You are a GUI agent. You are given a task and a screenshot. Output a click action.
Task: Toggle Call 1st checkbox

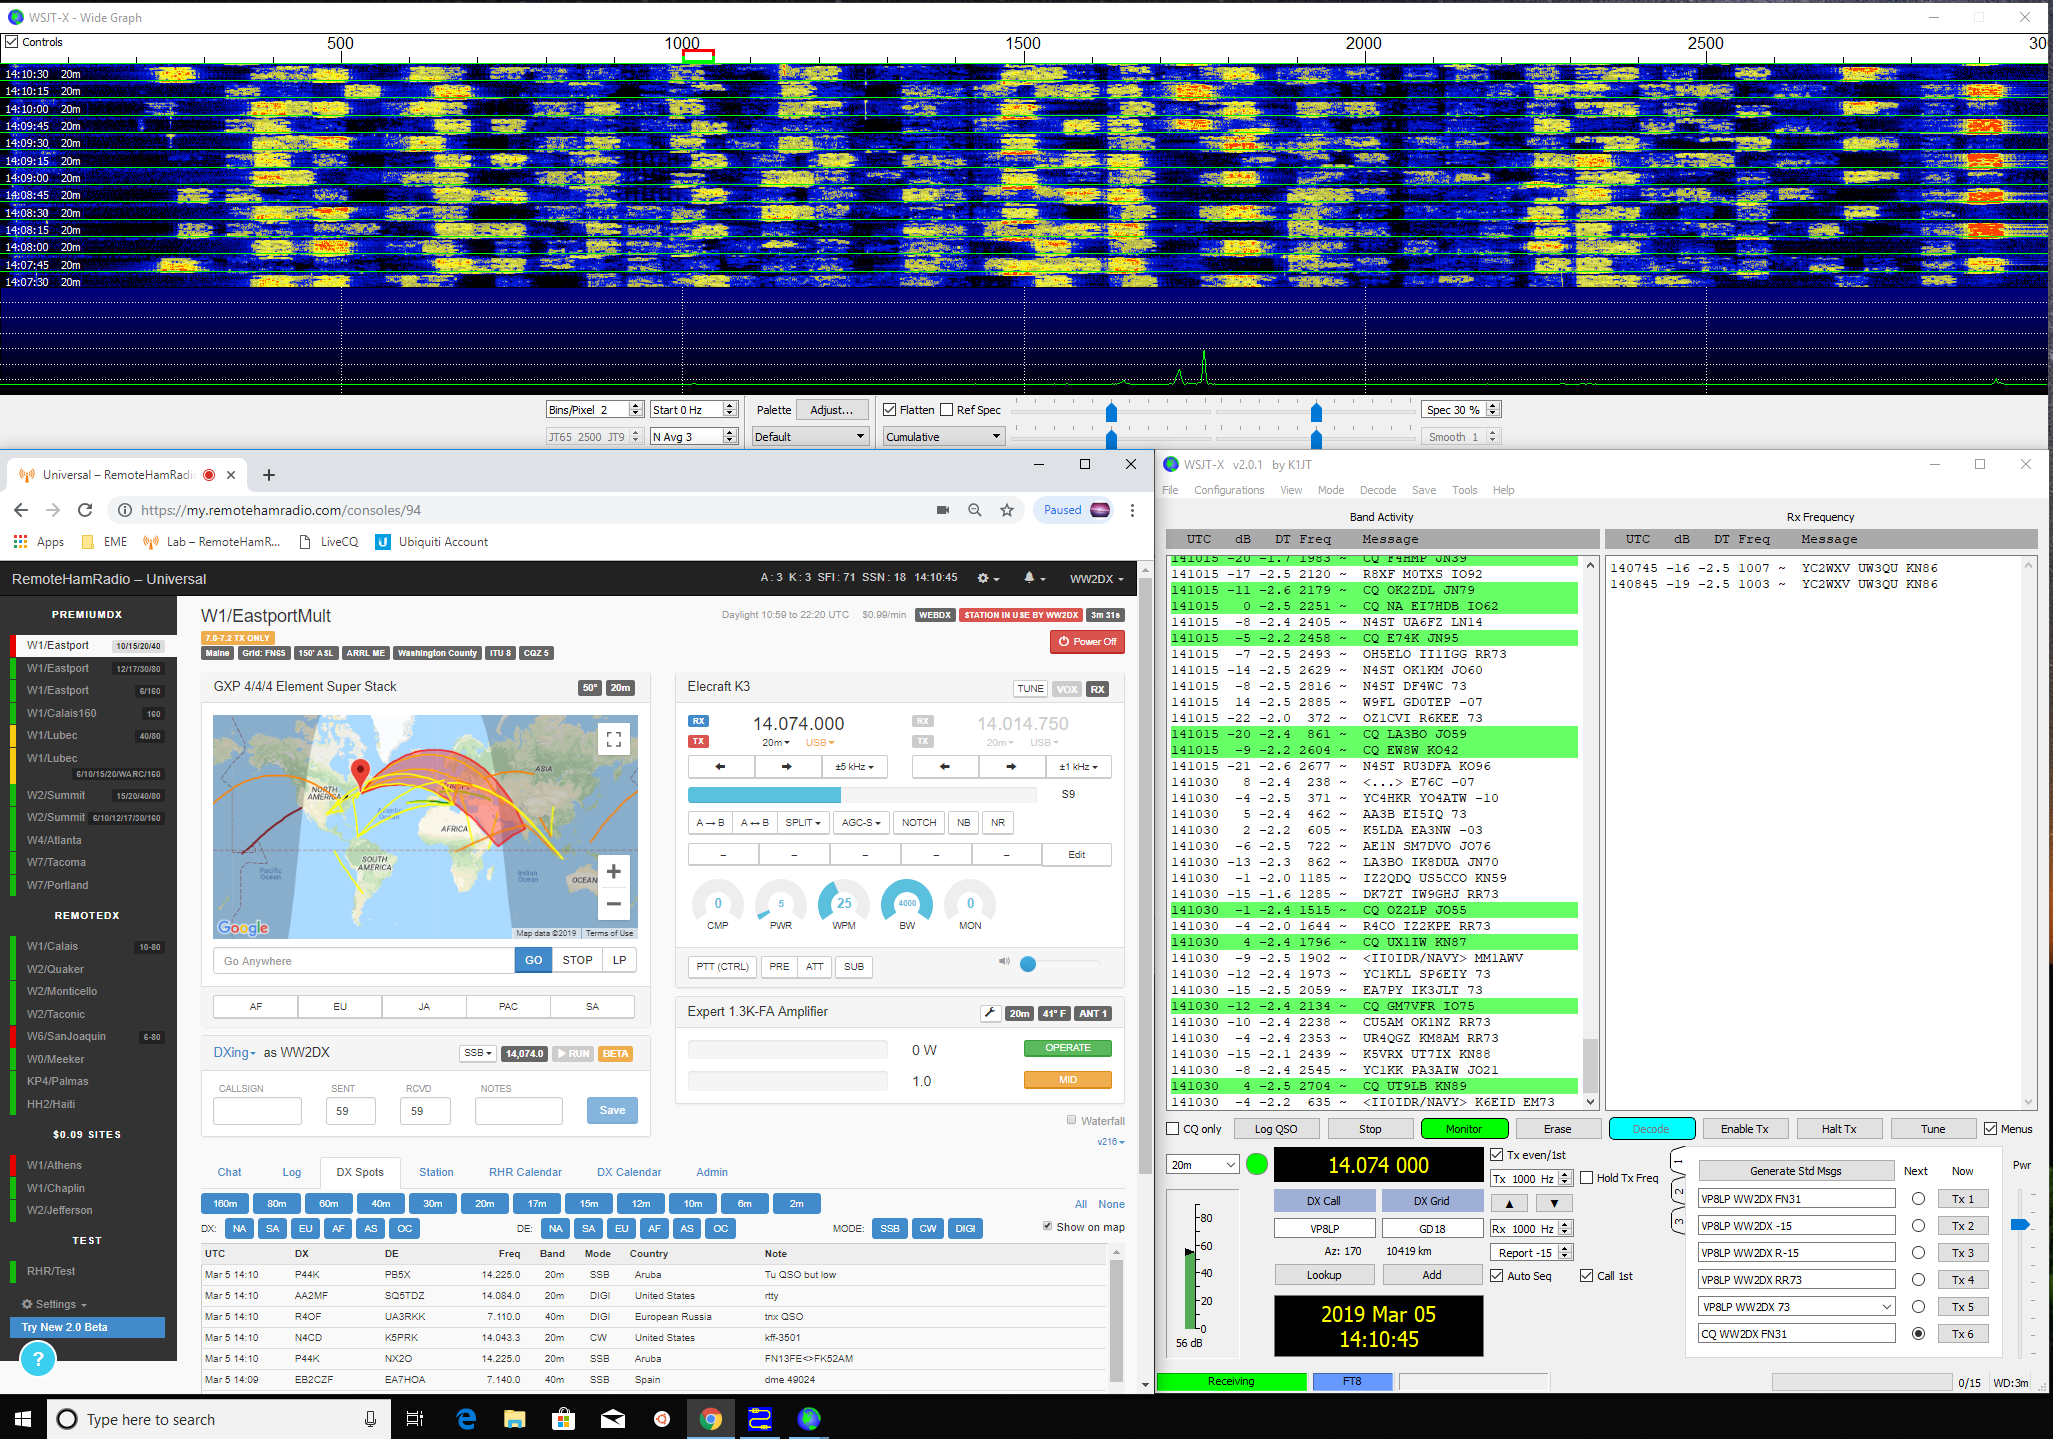[1586, 1276]
